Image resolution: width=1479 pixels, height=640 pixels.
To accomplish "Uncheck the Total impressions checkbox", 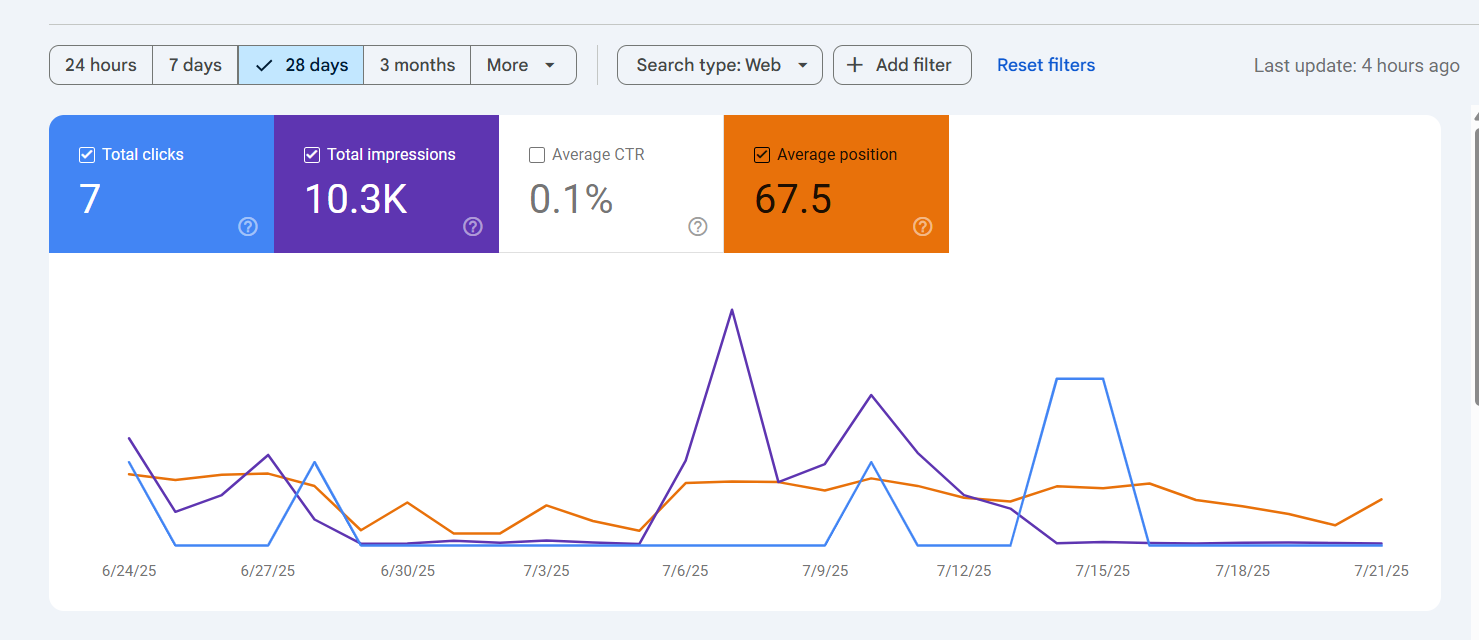I will [312, 155].
